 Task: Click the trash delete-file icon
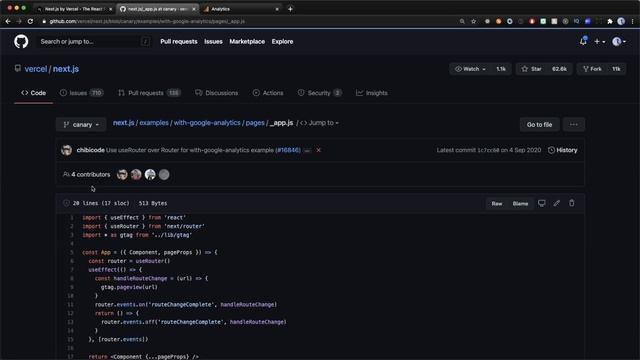pyautogui.click(x=572, y=203)
